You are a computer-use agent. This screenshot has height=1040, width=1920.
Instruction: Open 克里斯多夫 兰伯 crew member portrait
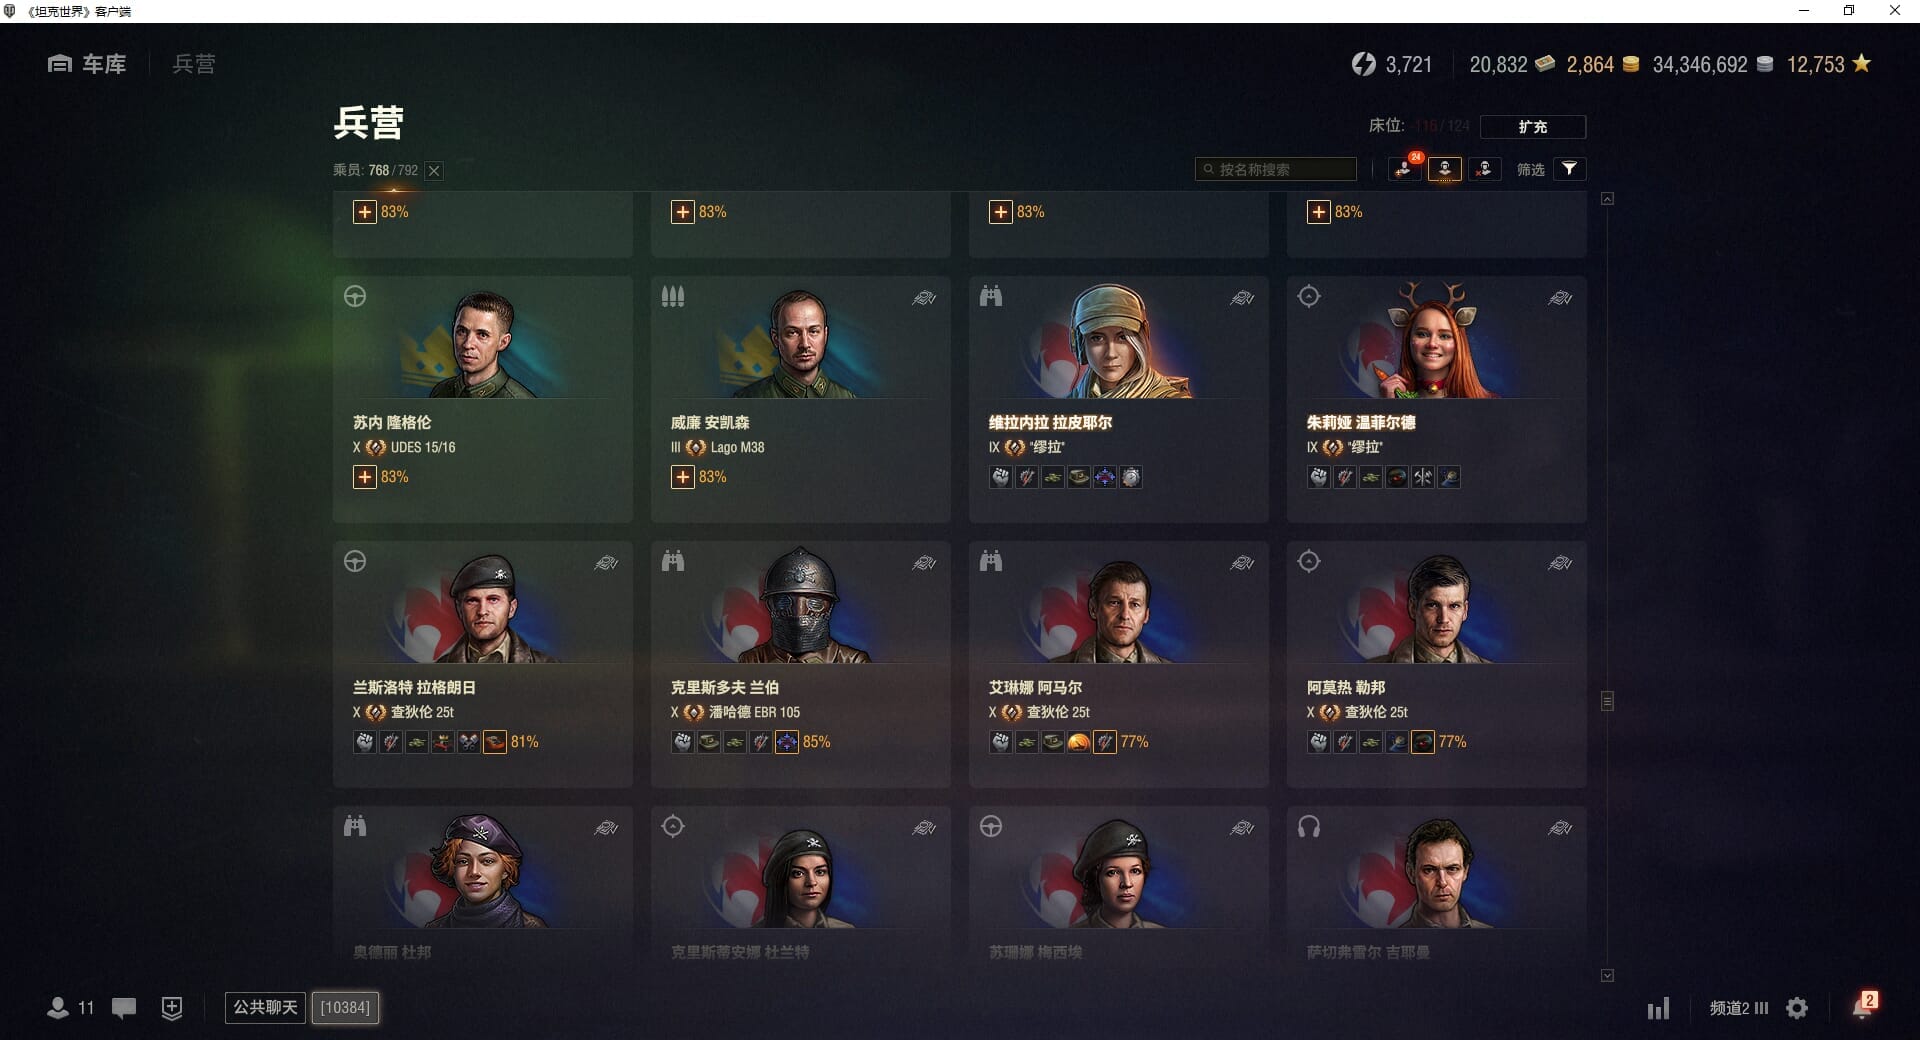pos(800,605)
